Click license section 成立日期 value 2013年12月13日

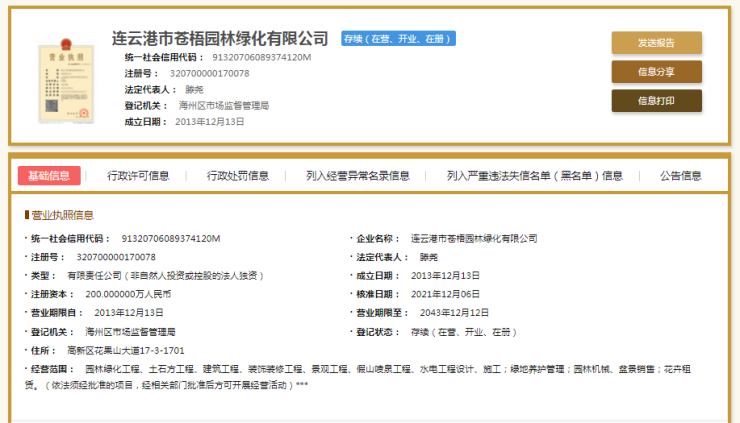click(445, 276)
